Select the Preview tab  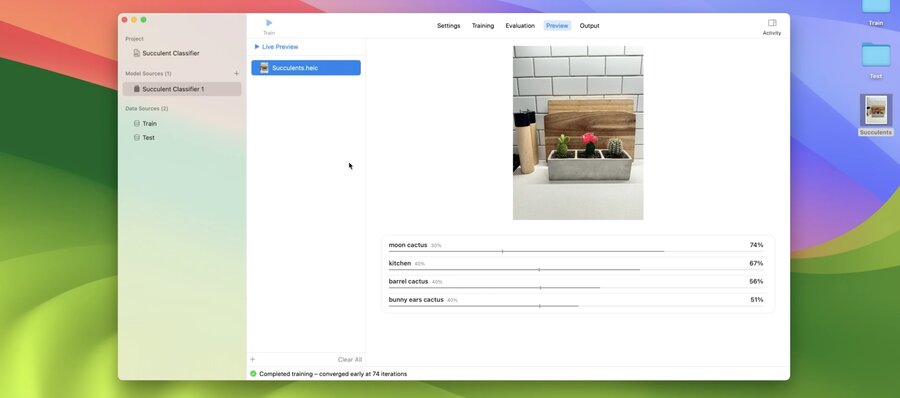[557, 26]
